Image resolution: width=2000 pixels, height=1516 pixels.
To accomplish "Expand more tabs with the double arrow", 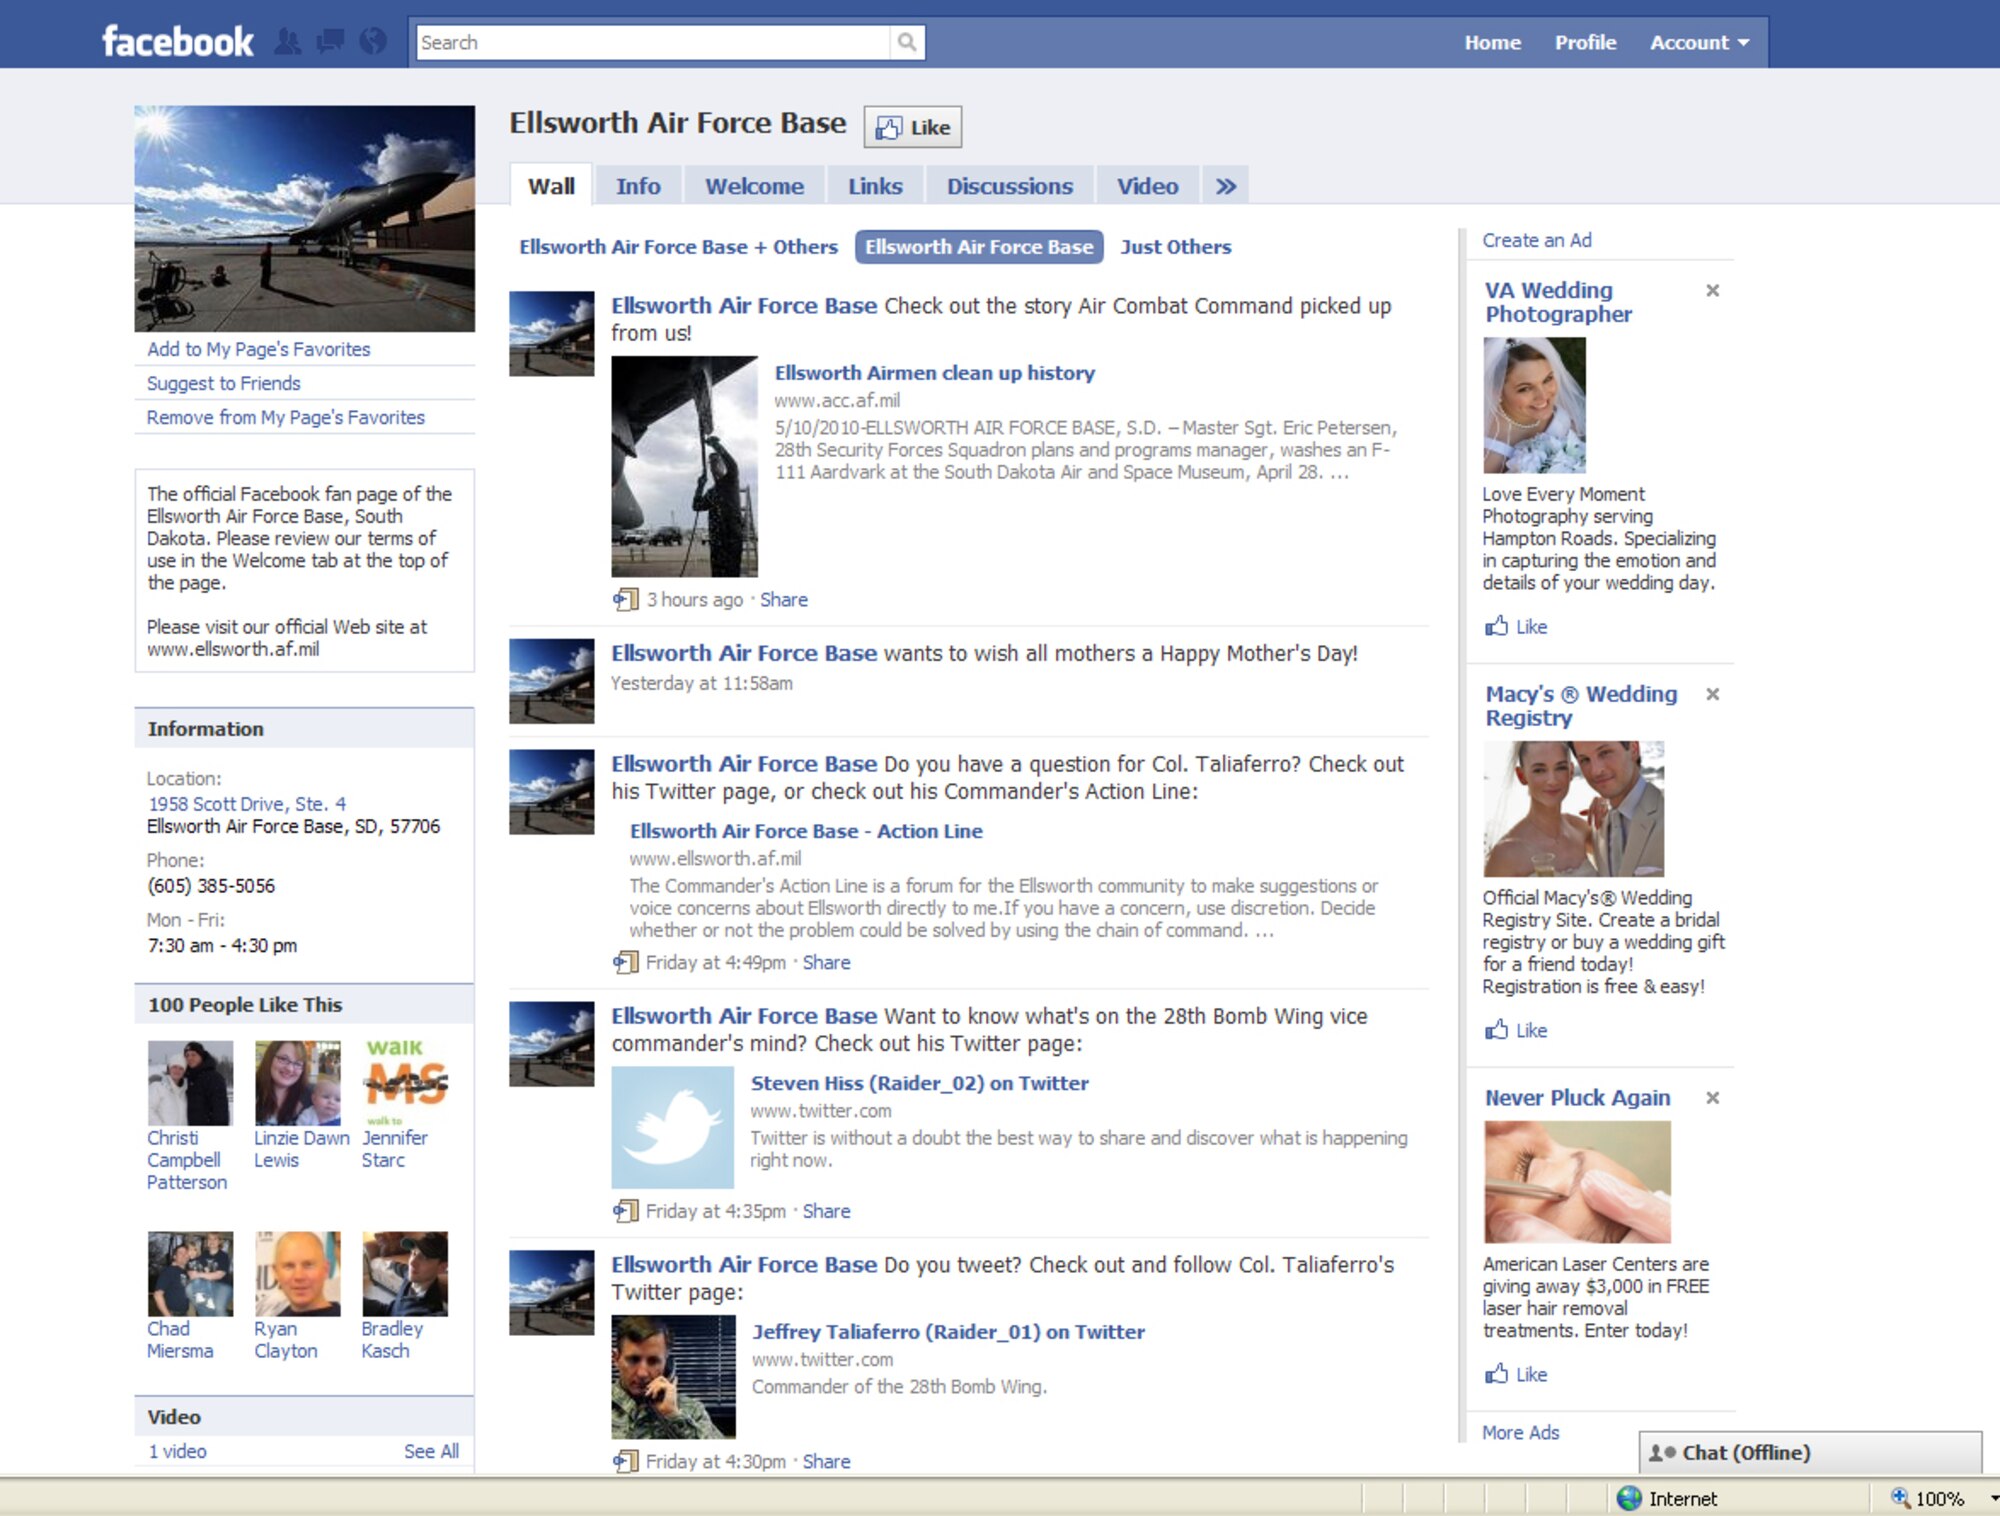I will (1225, 186).
